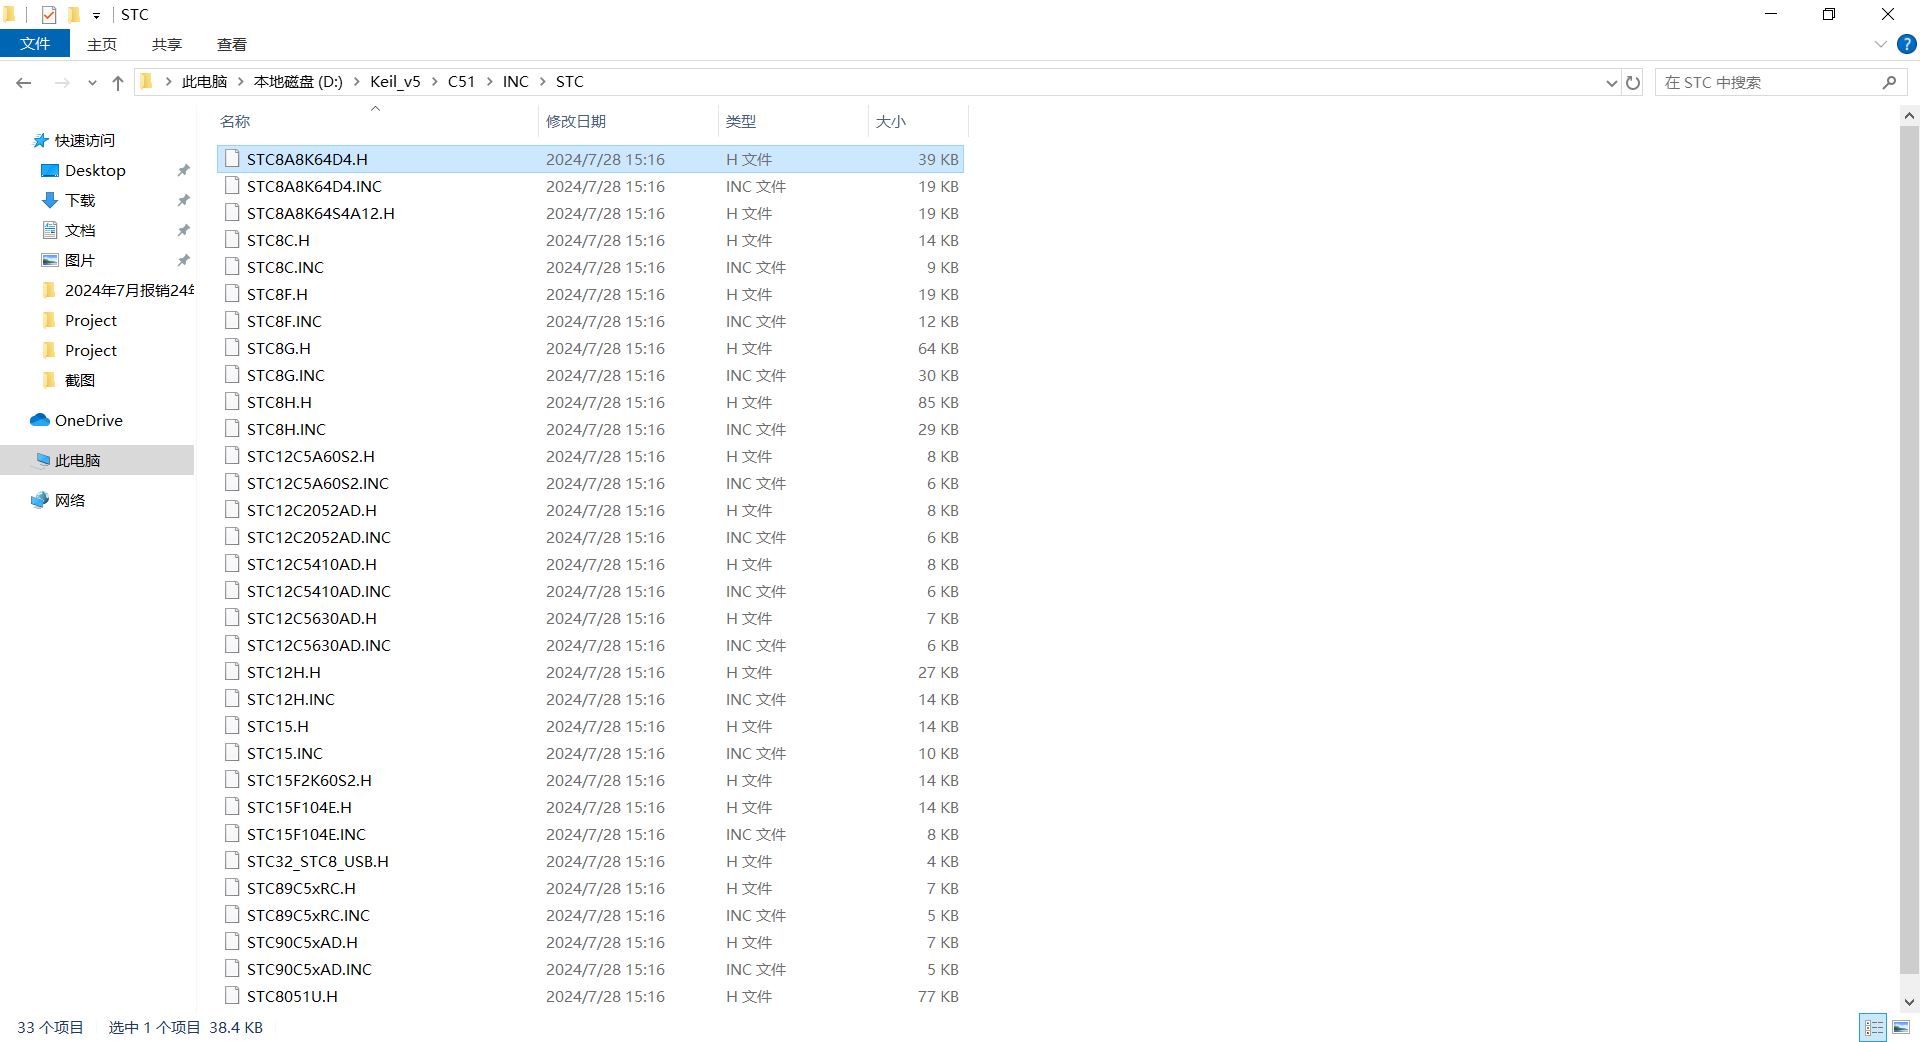The width and height of the screenshot is (1920, 1042).
Task: Go up one folder level
Action: [x=118, y=83]
